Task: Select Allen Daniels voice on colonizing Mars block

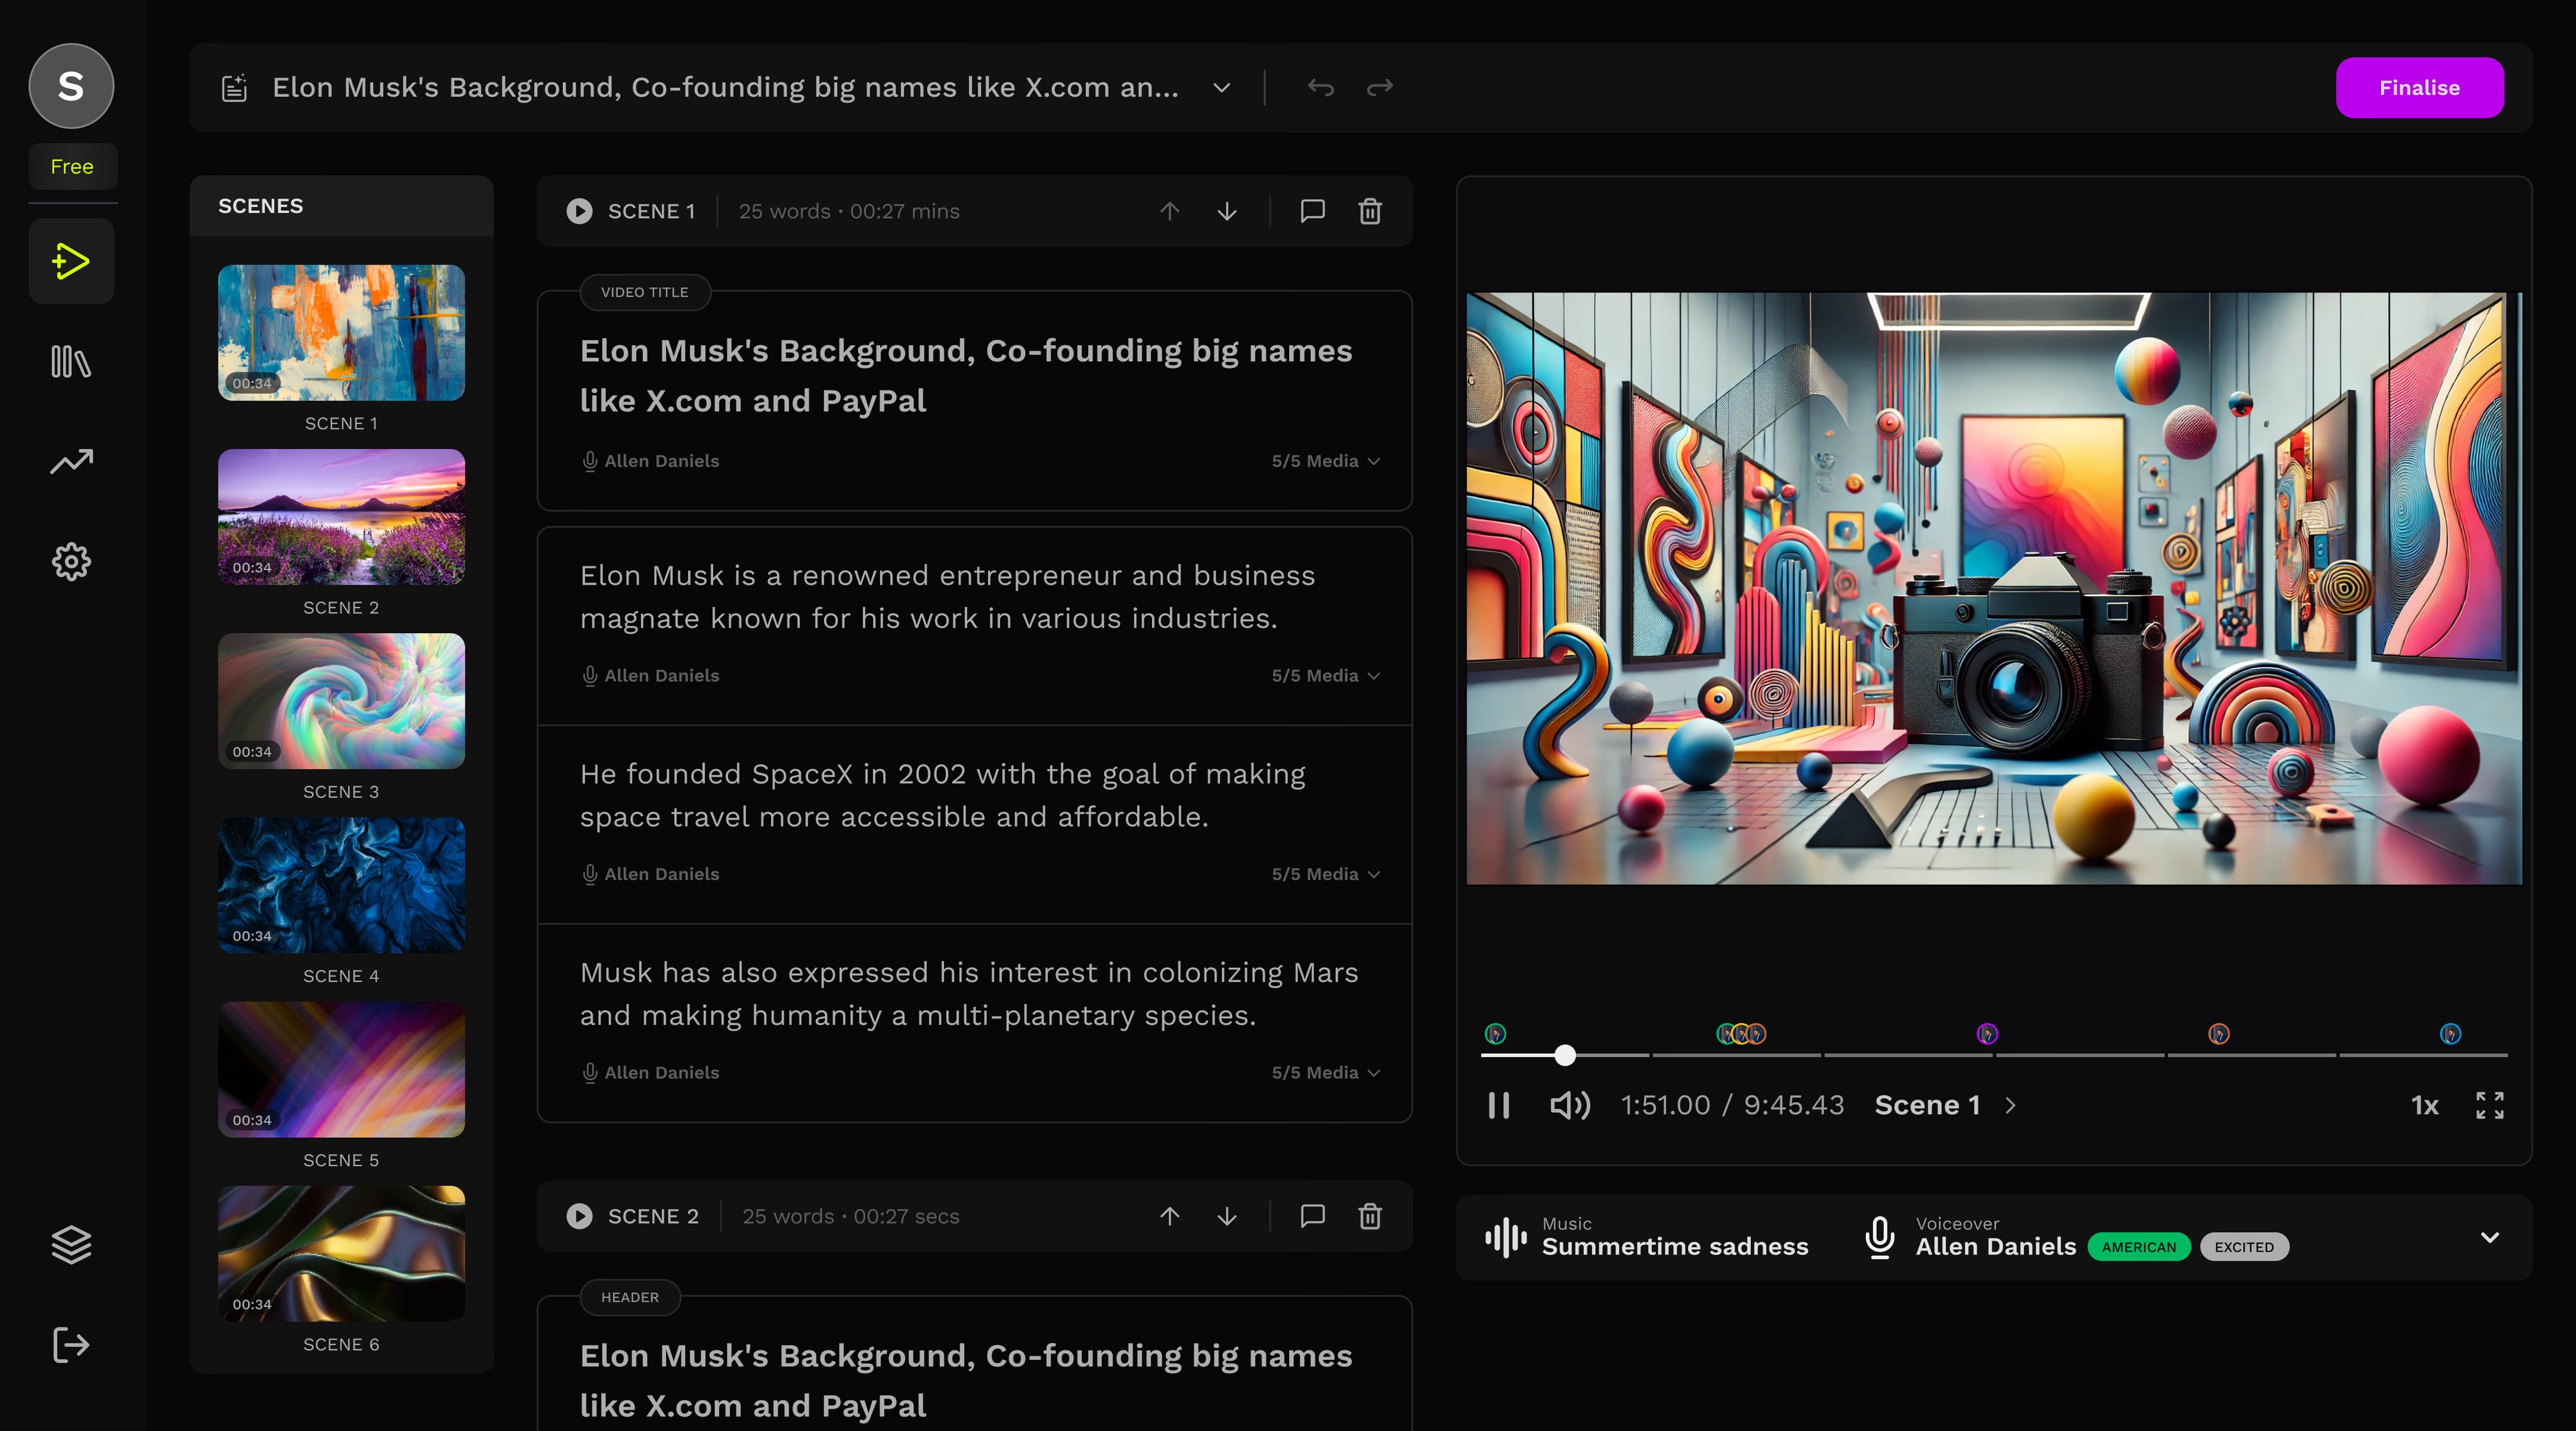Action: (651, 1073)
